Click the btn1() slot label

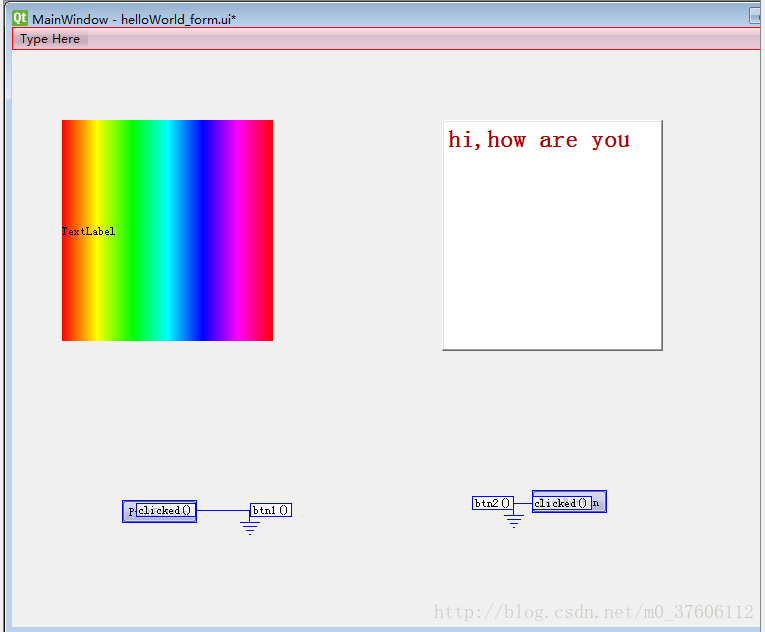pyautogui.click(x=271, y=510)
